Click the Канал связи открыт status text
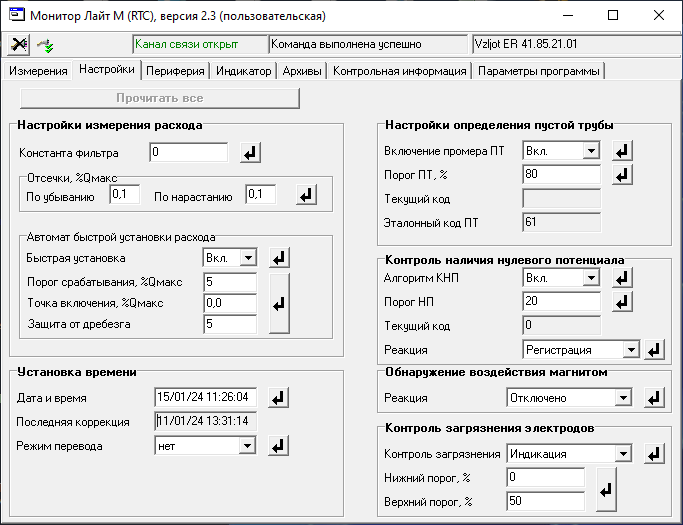The image size is (683, 525). (x=186, y=44)
